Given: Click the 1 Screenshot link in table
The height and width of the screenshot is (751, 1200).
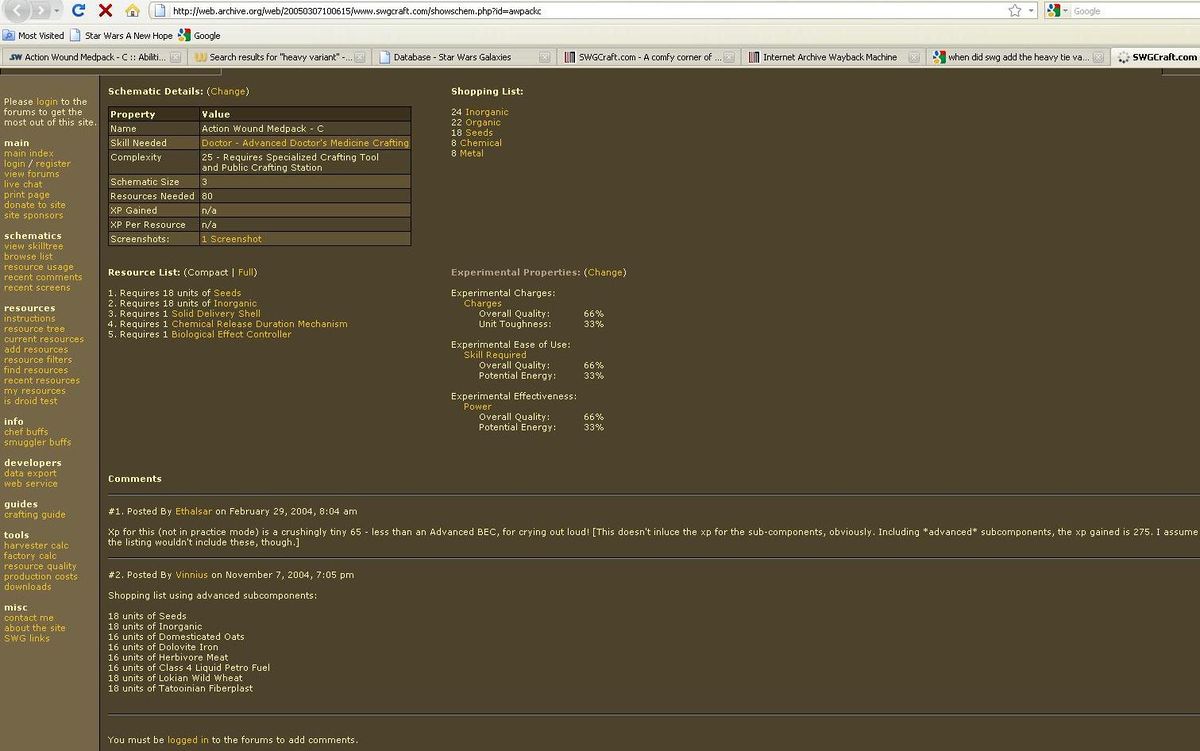Looking at the screenshot, I should (x=231, y=239).
